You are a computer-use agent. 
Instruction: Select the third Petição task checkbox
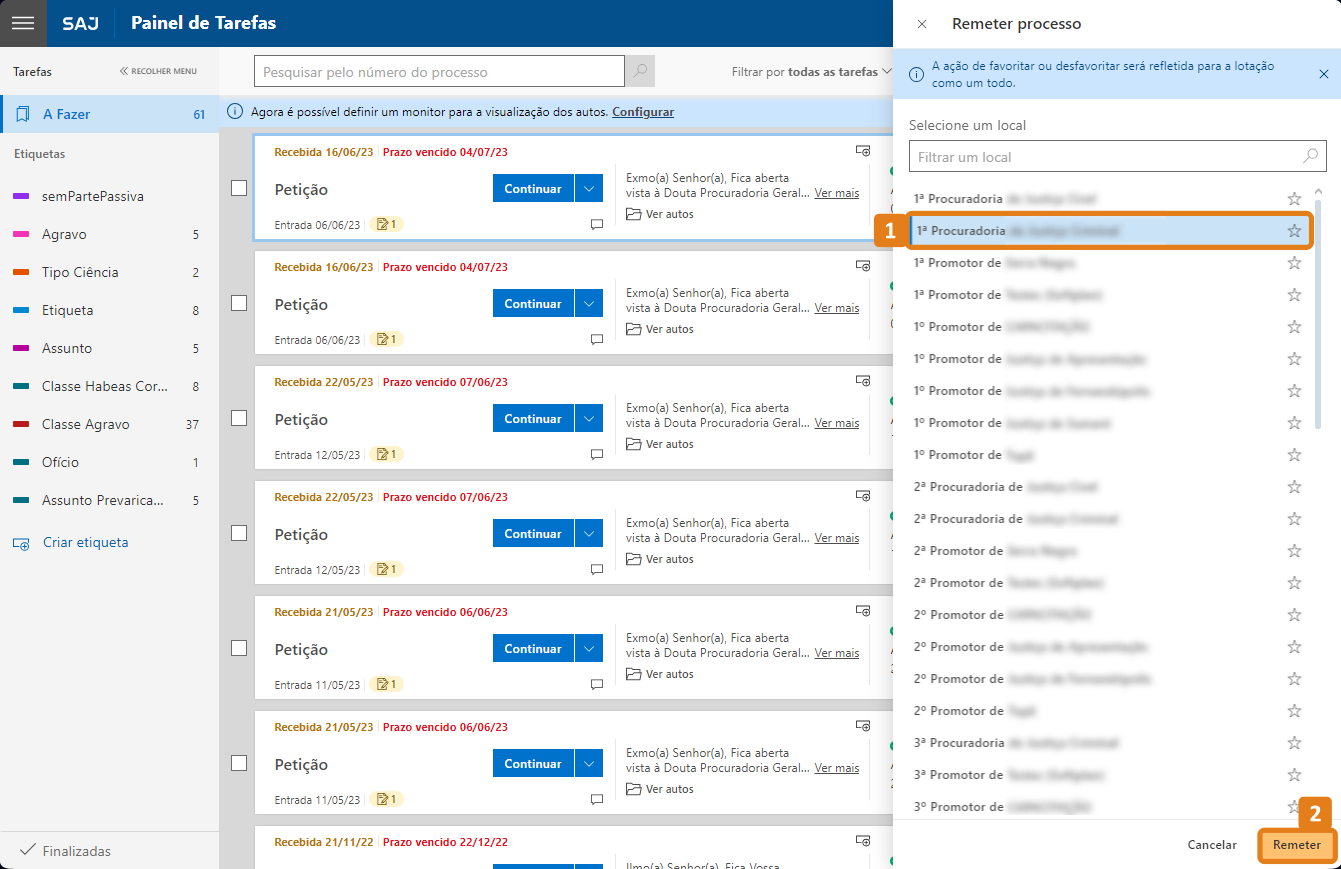239,418
